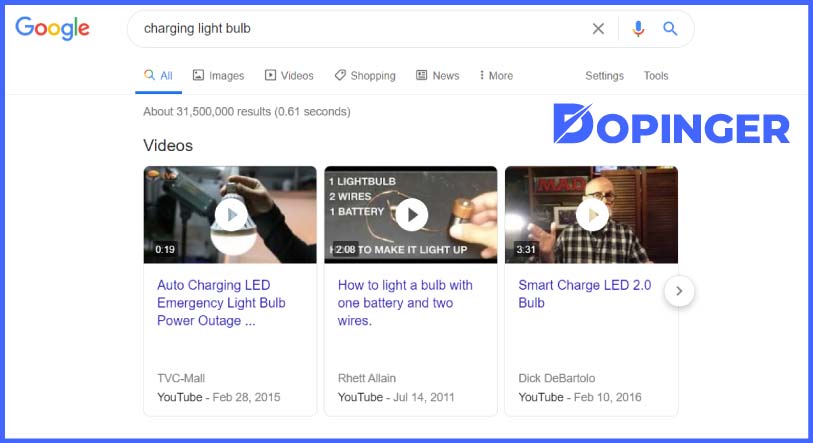The width and height of the screenshot is (813, 443).
Task: Go to the Shopping tab
Action: pyautogui.click(x=365, y=76)
